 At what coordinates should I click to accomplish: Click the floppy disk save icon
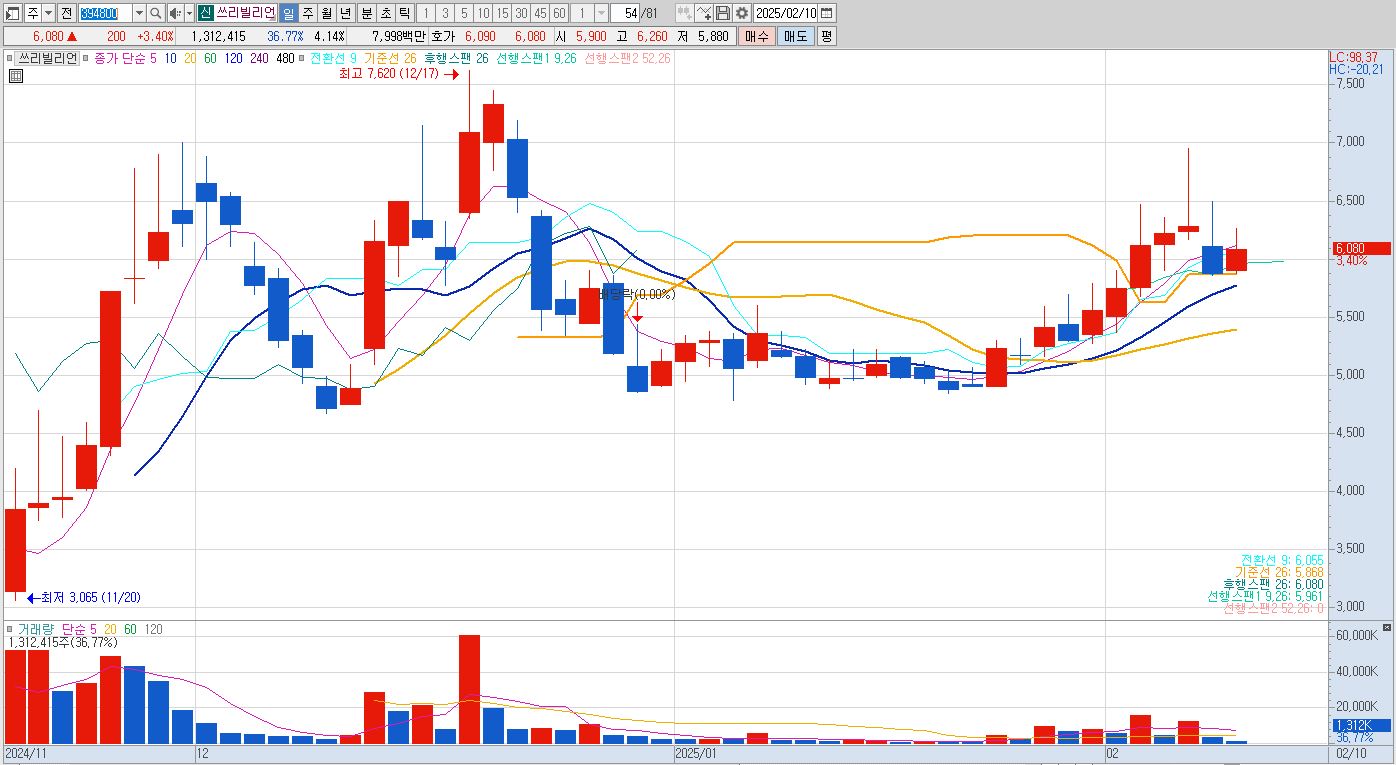point(723,13)
